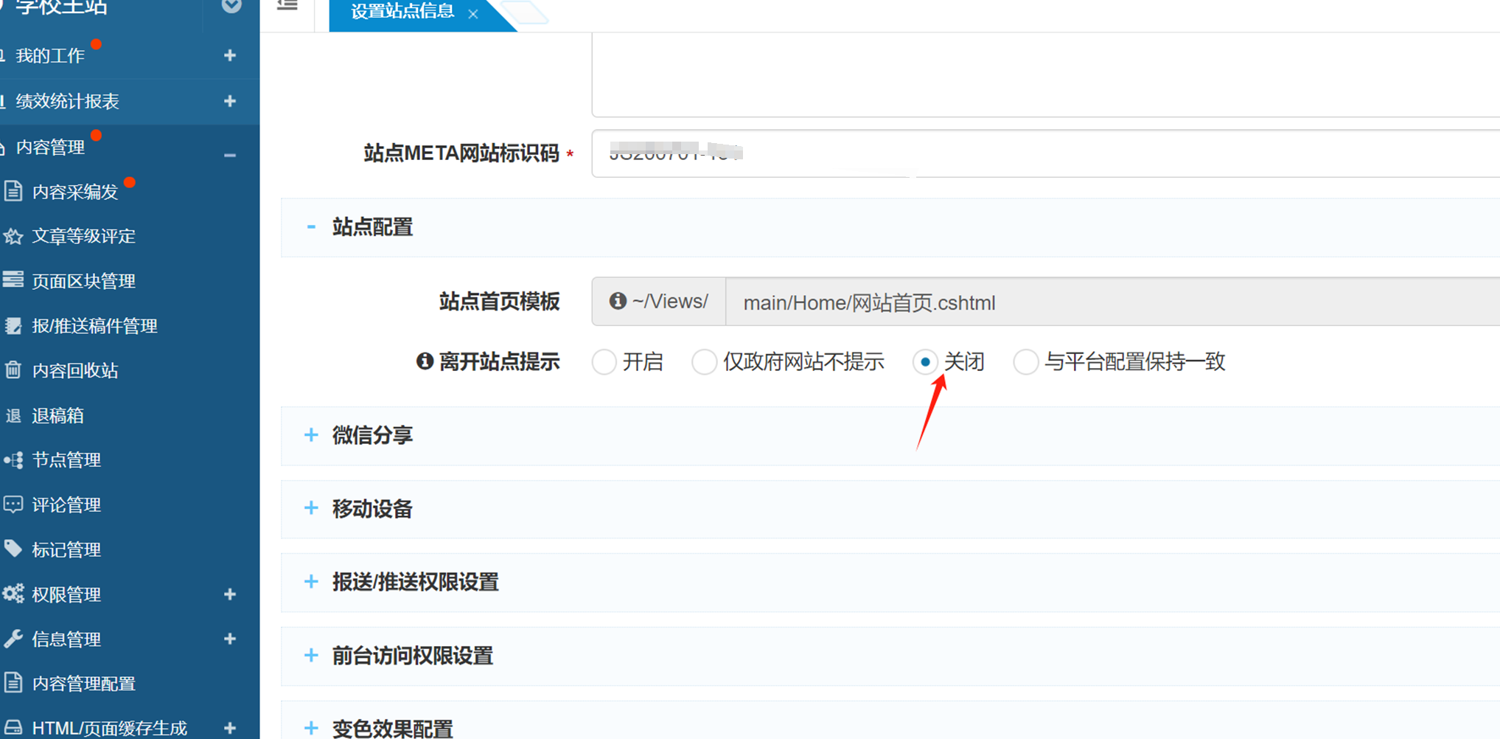This screenshot has height=739, width=1500.
Task: Select the 开启 radio option
Action: (x=604, y=362)
